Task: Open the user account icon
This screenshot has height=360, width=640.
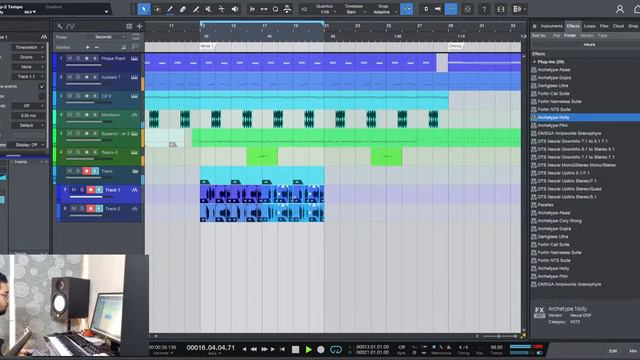Action: pyautogui.click(x=620, y=9)
